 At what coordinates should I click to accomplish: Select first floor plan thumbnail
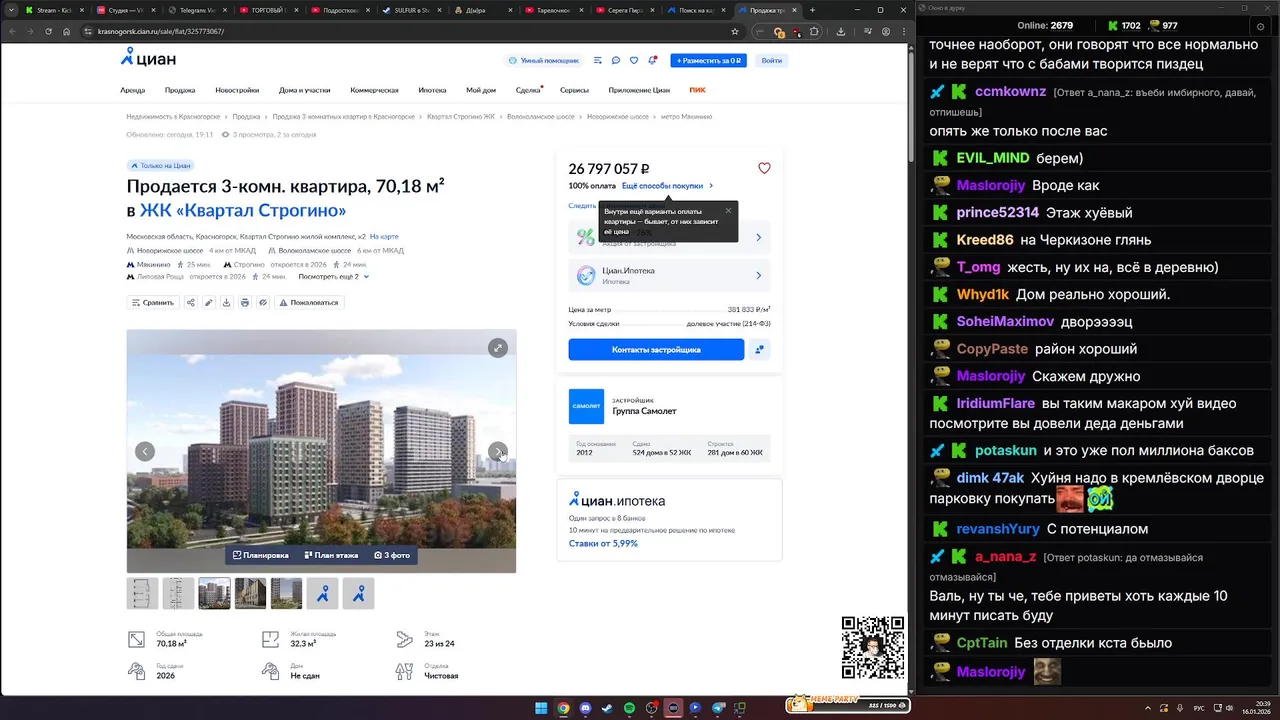pyautogui.click(x=143, y=593)
